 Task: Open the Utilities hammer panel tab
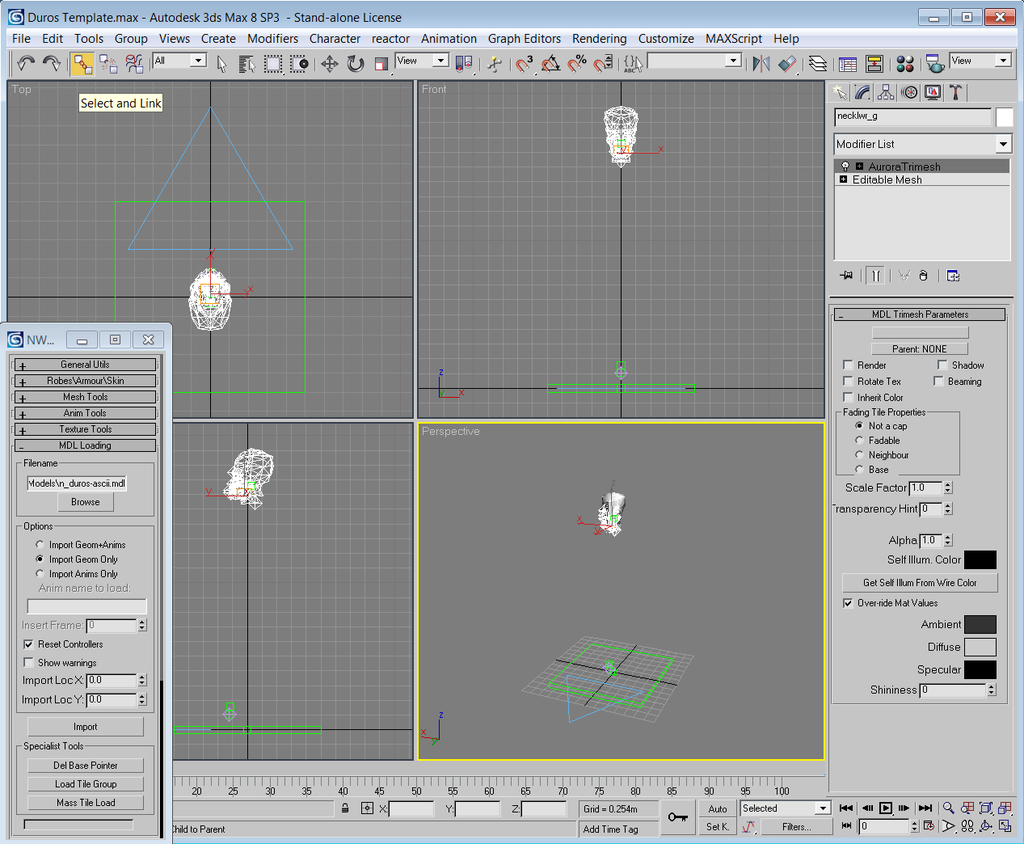tap(956, 93)
